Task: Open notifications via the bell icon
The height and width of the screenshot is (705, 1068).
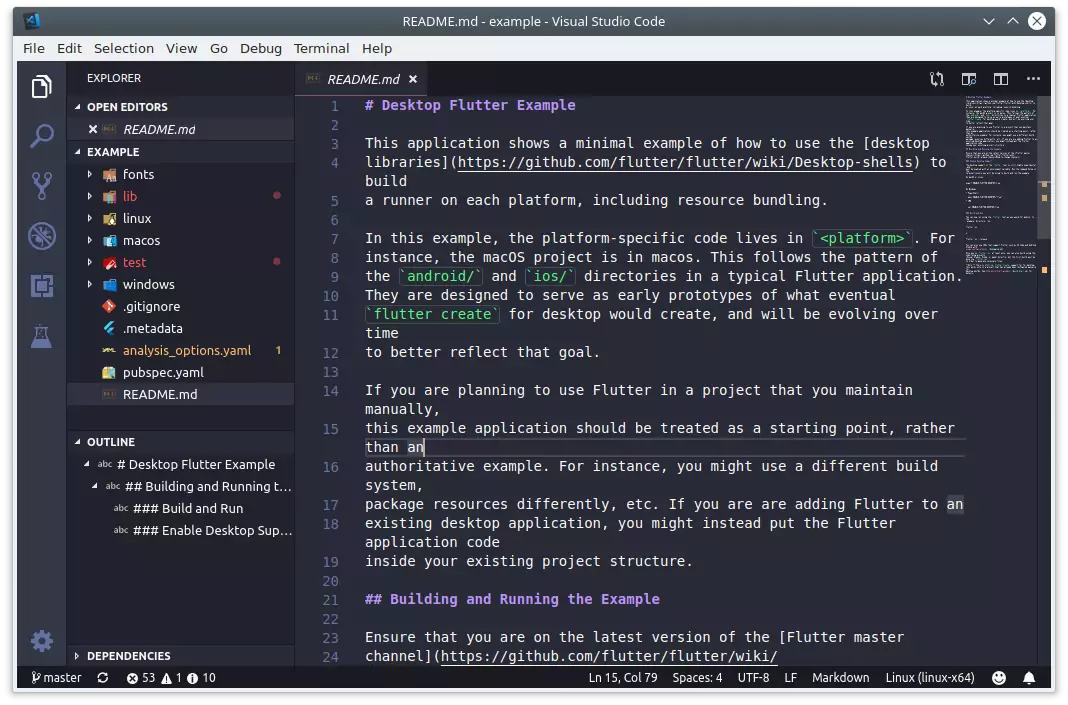Action: point(1029,677)
